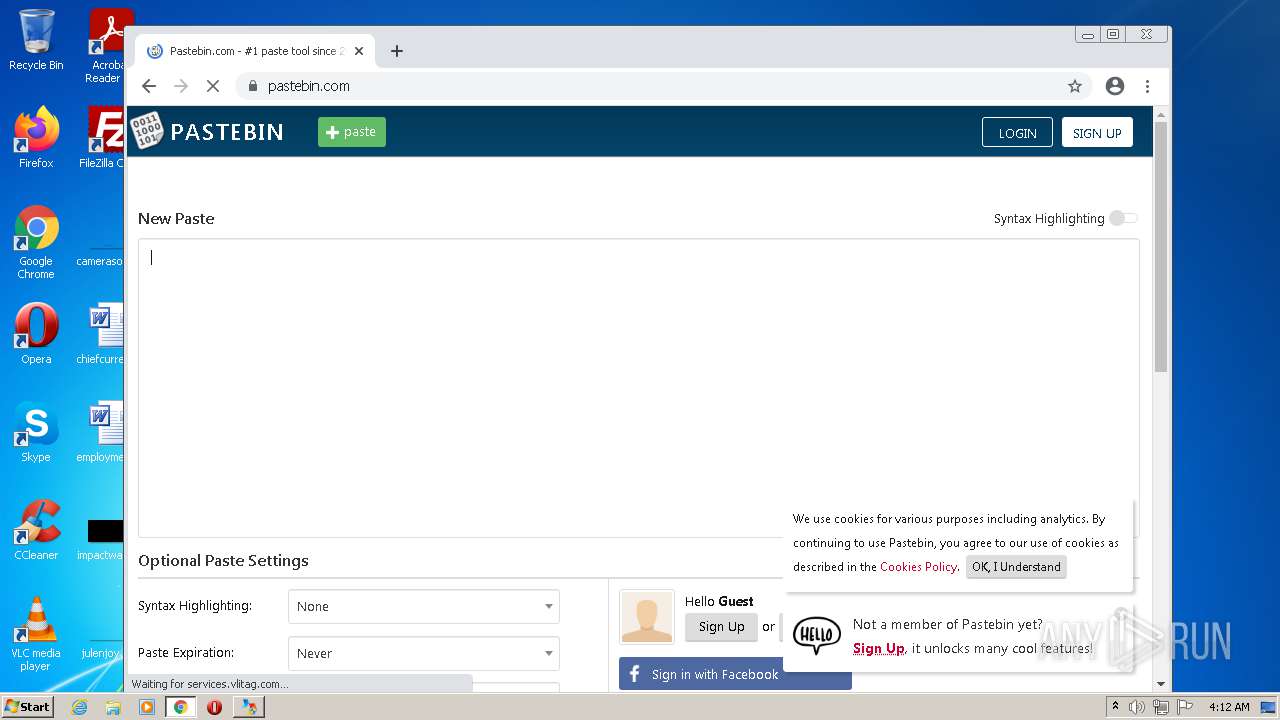This screenshot has height=720, width=1280.
Task: Stop page loading with the X icon
Action: 213,86
